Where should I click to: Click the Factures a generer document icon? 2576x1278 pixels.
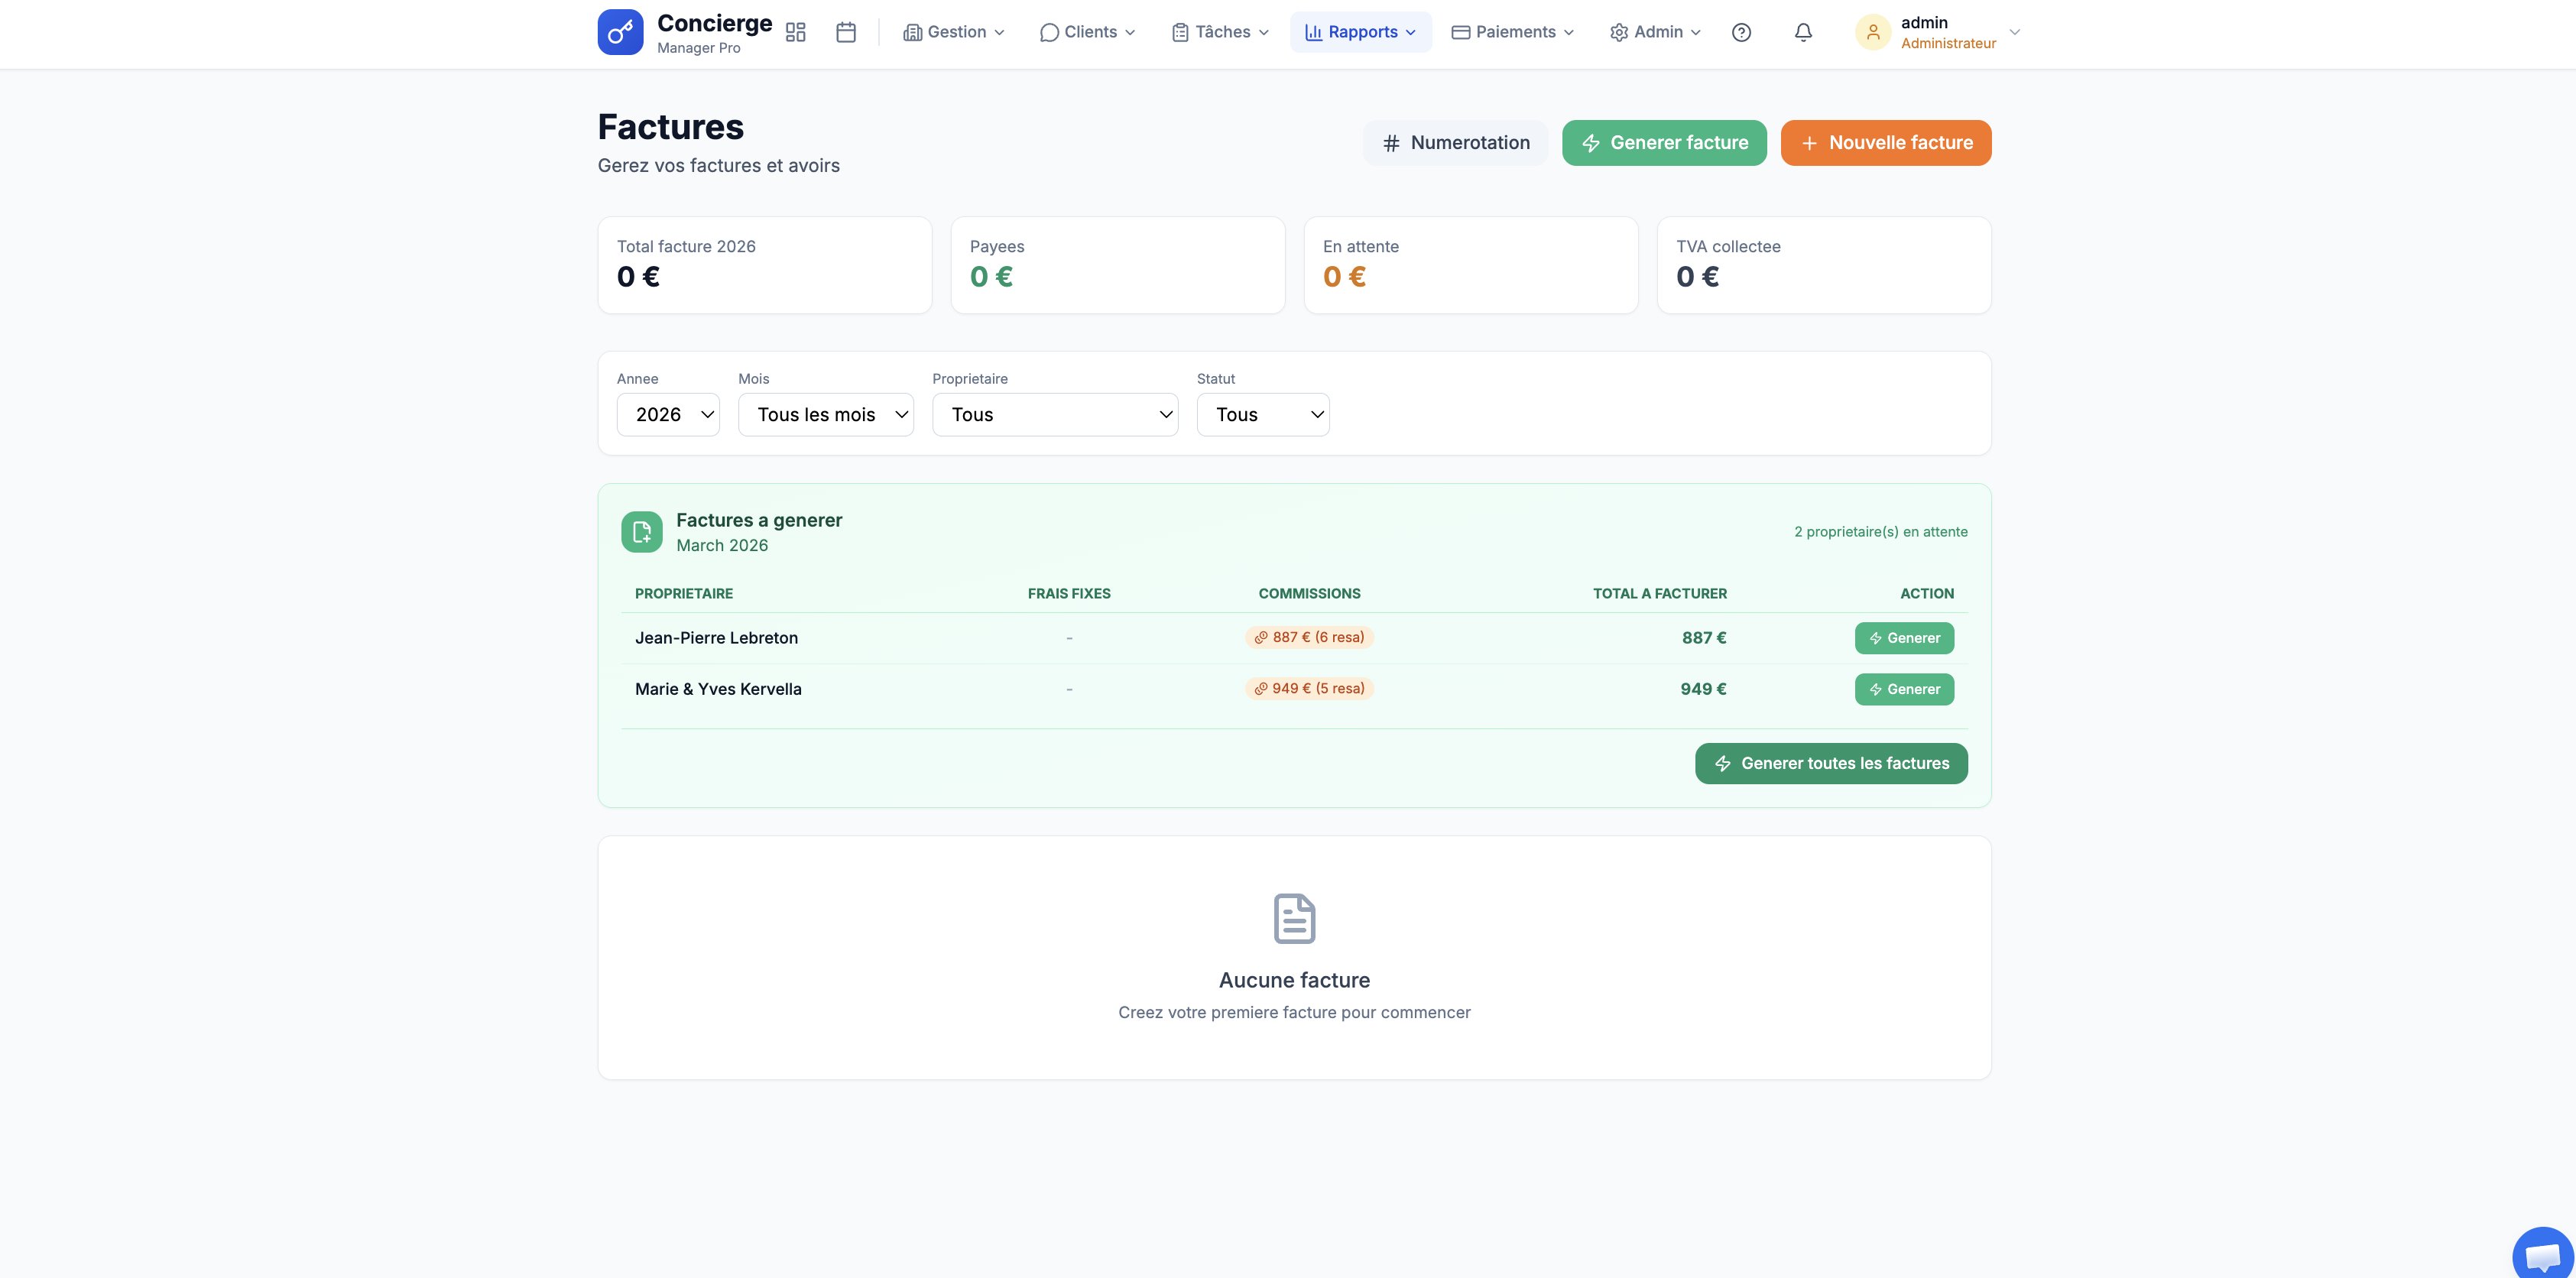coord(642,532)
